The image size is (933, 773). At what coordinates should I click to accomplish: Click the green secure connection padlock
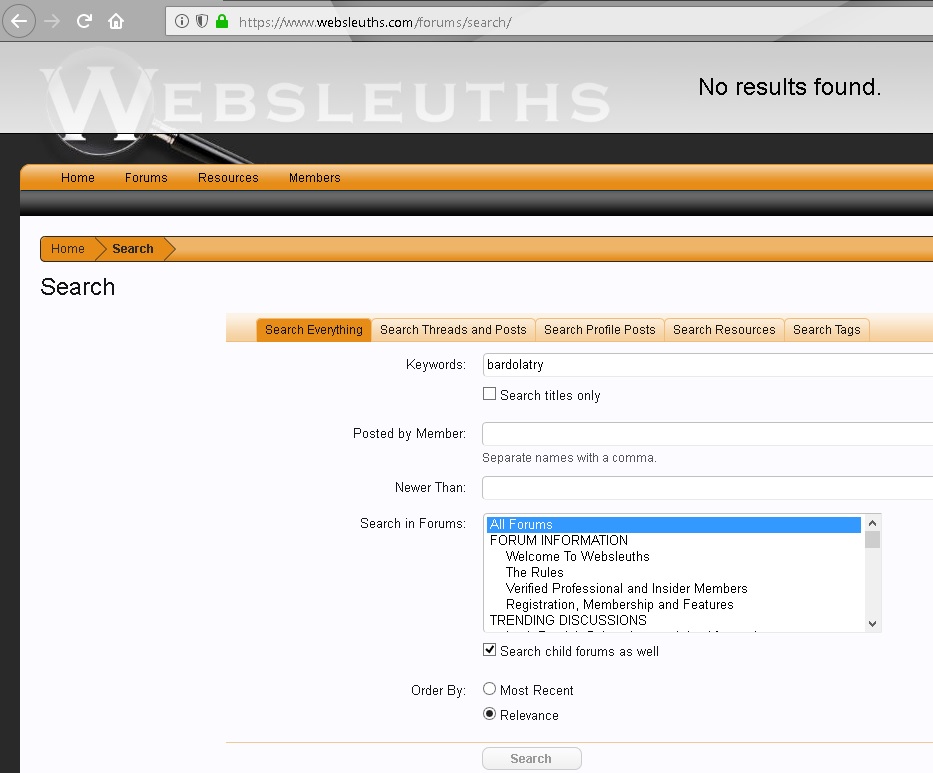[x=222, y=21]
